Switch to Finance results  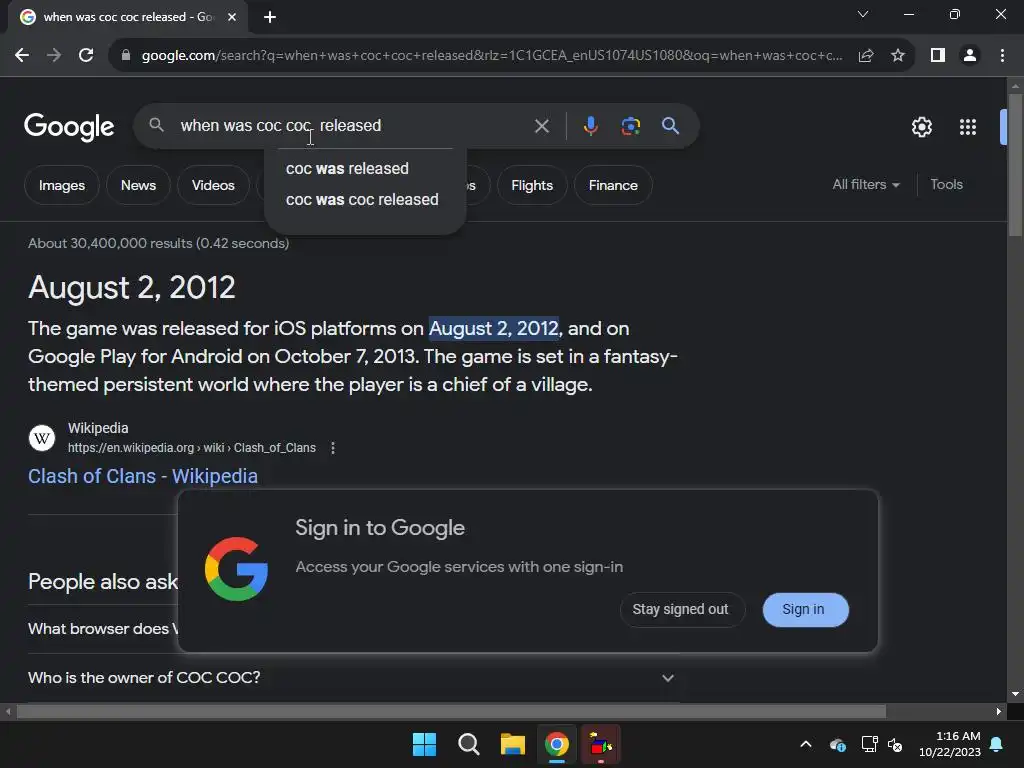[x=613, y=185]
